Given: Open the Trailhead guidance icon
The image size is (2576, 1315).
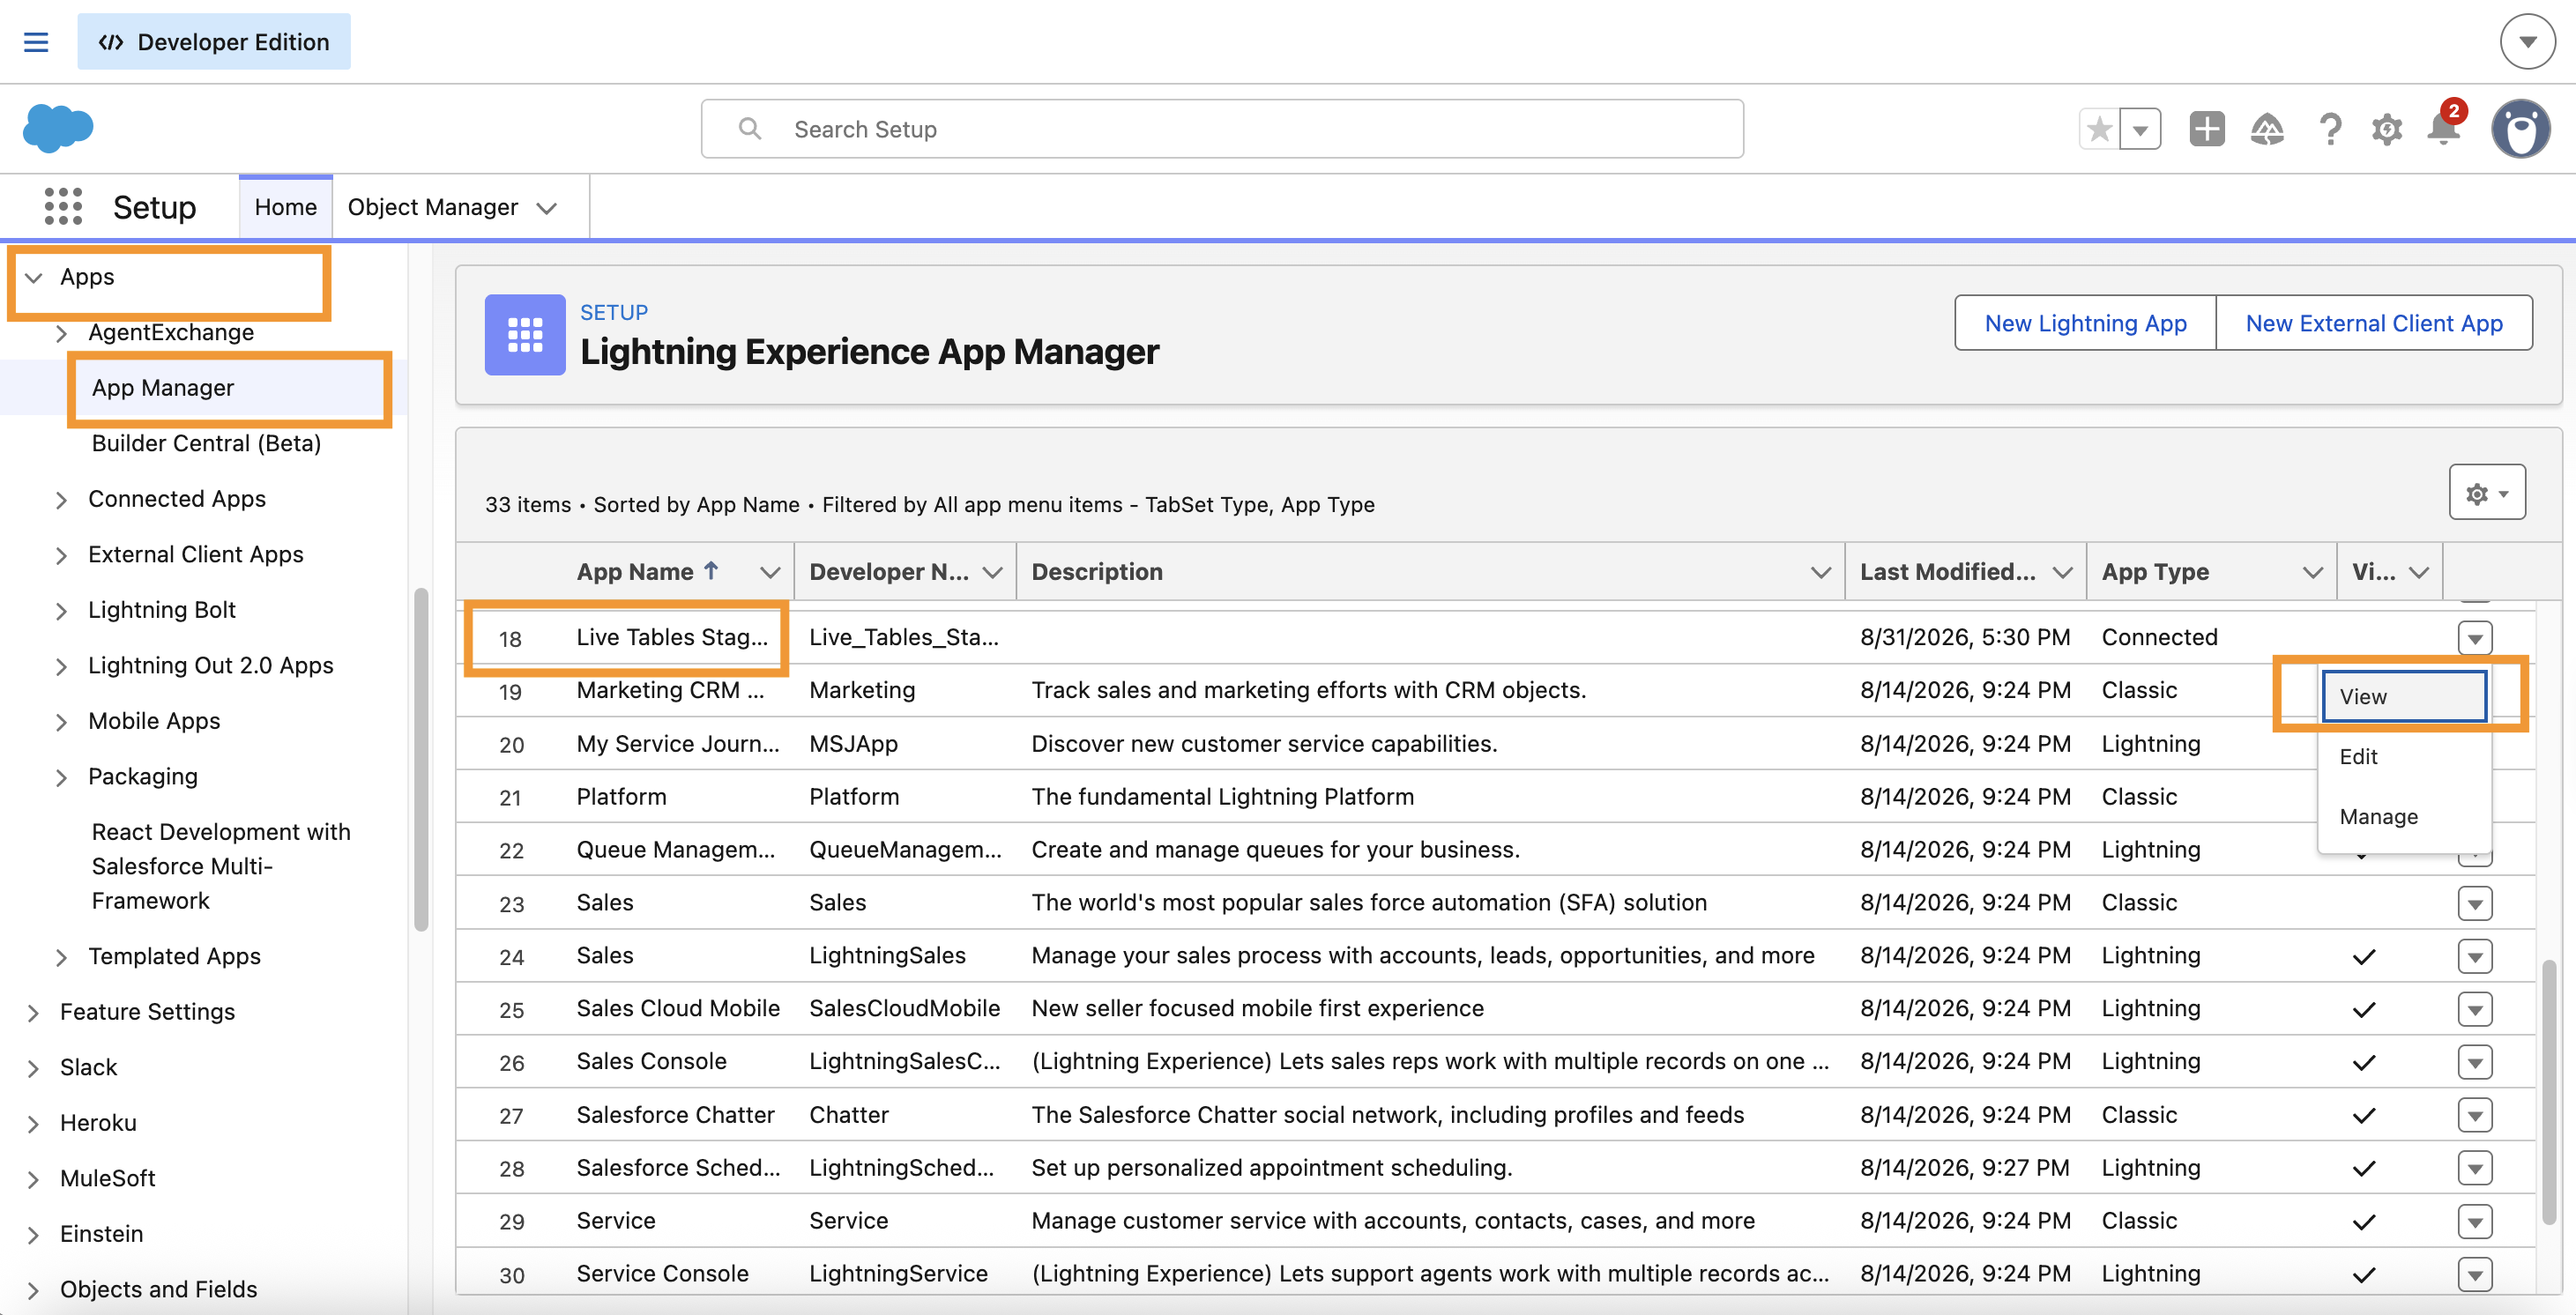Looking at the screenshot, I should pos(2267,129).
